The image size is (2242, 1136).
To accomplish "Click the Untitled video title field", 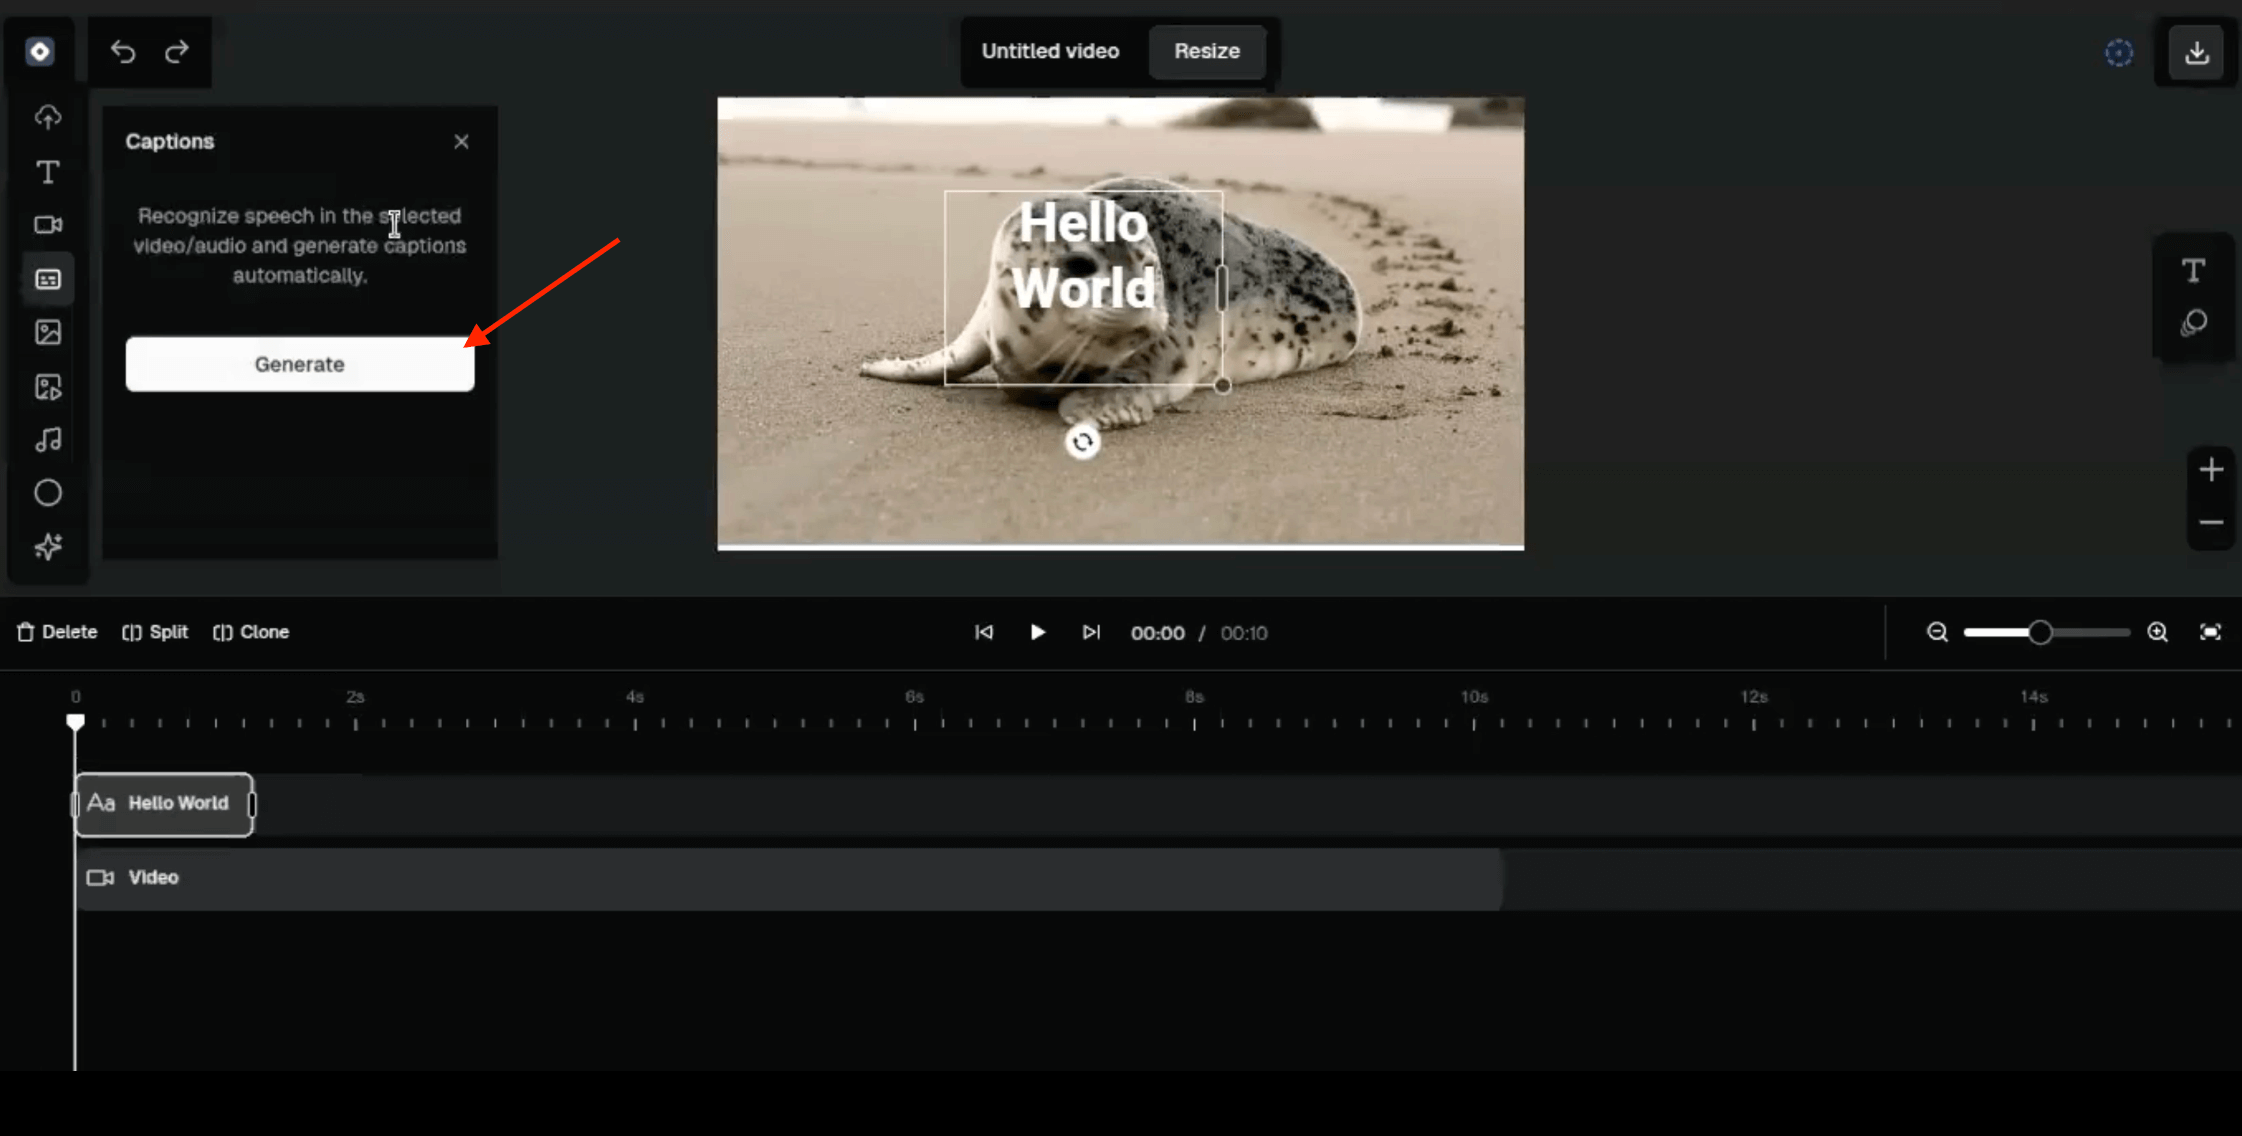I will (1050, 51).
